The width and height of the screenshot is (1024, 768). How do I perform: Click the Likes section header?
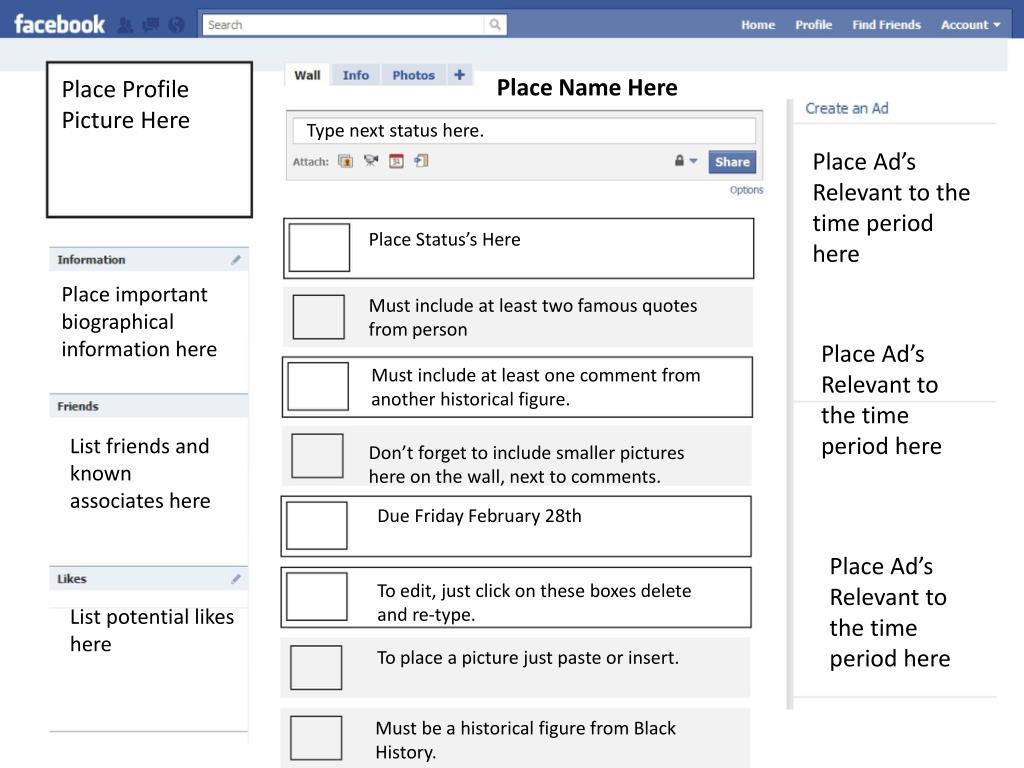click(149, 579)
